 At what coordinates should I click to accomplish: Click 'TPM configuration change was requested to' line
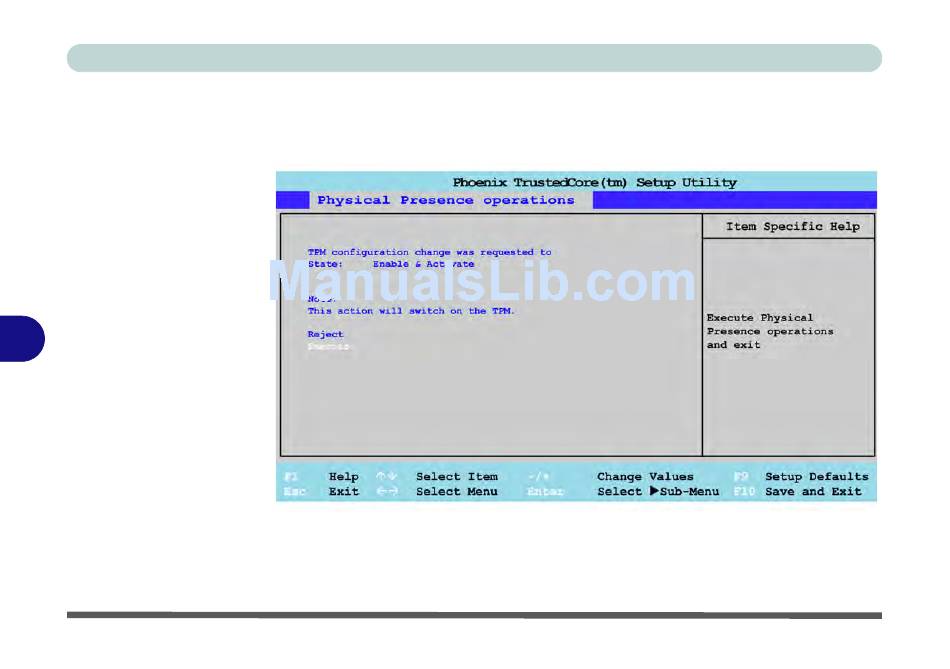click(x=430, y=252)
